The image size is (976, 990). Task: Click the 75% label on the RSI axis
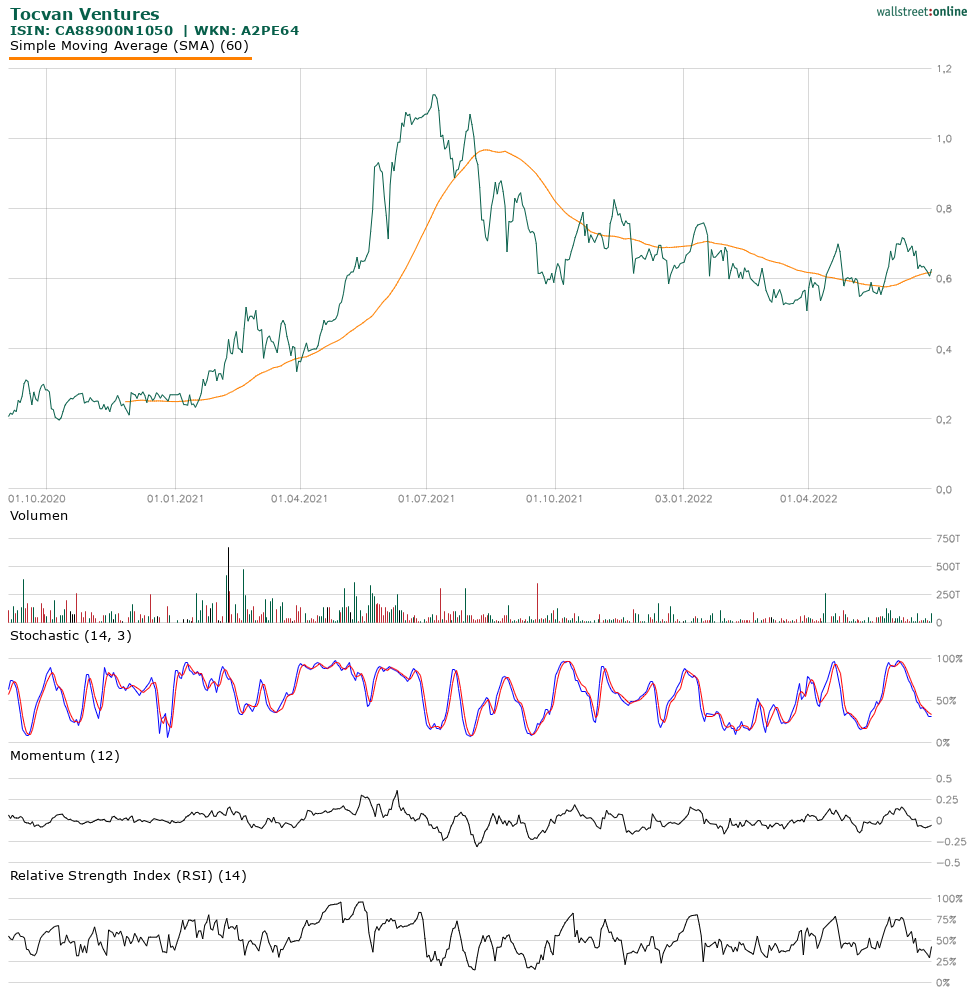(x=946, y=920)
